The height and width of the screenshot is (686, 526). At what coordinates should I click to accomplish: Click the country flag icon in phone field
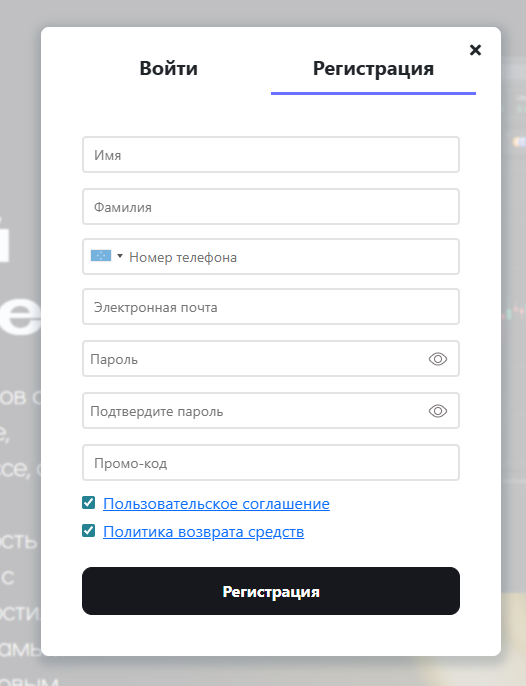(101, 256)
